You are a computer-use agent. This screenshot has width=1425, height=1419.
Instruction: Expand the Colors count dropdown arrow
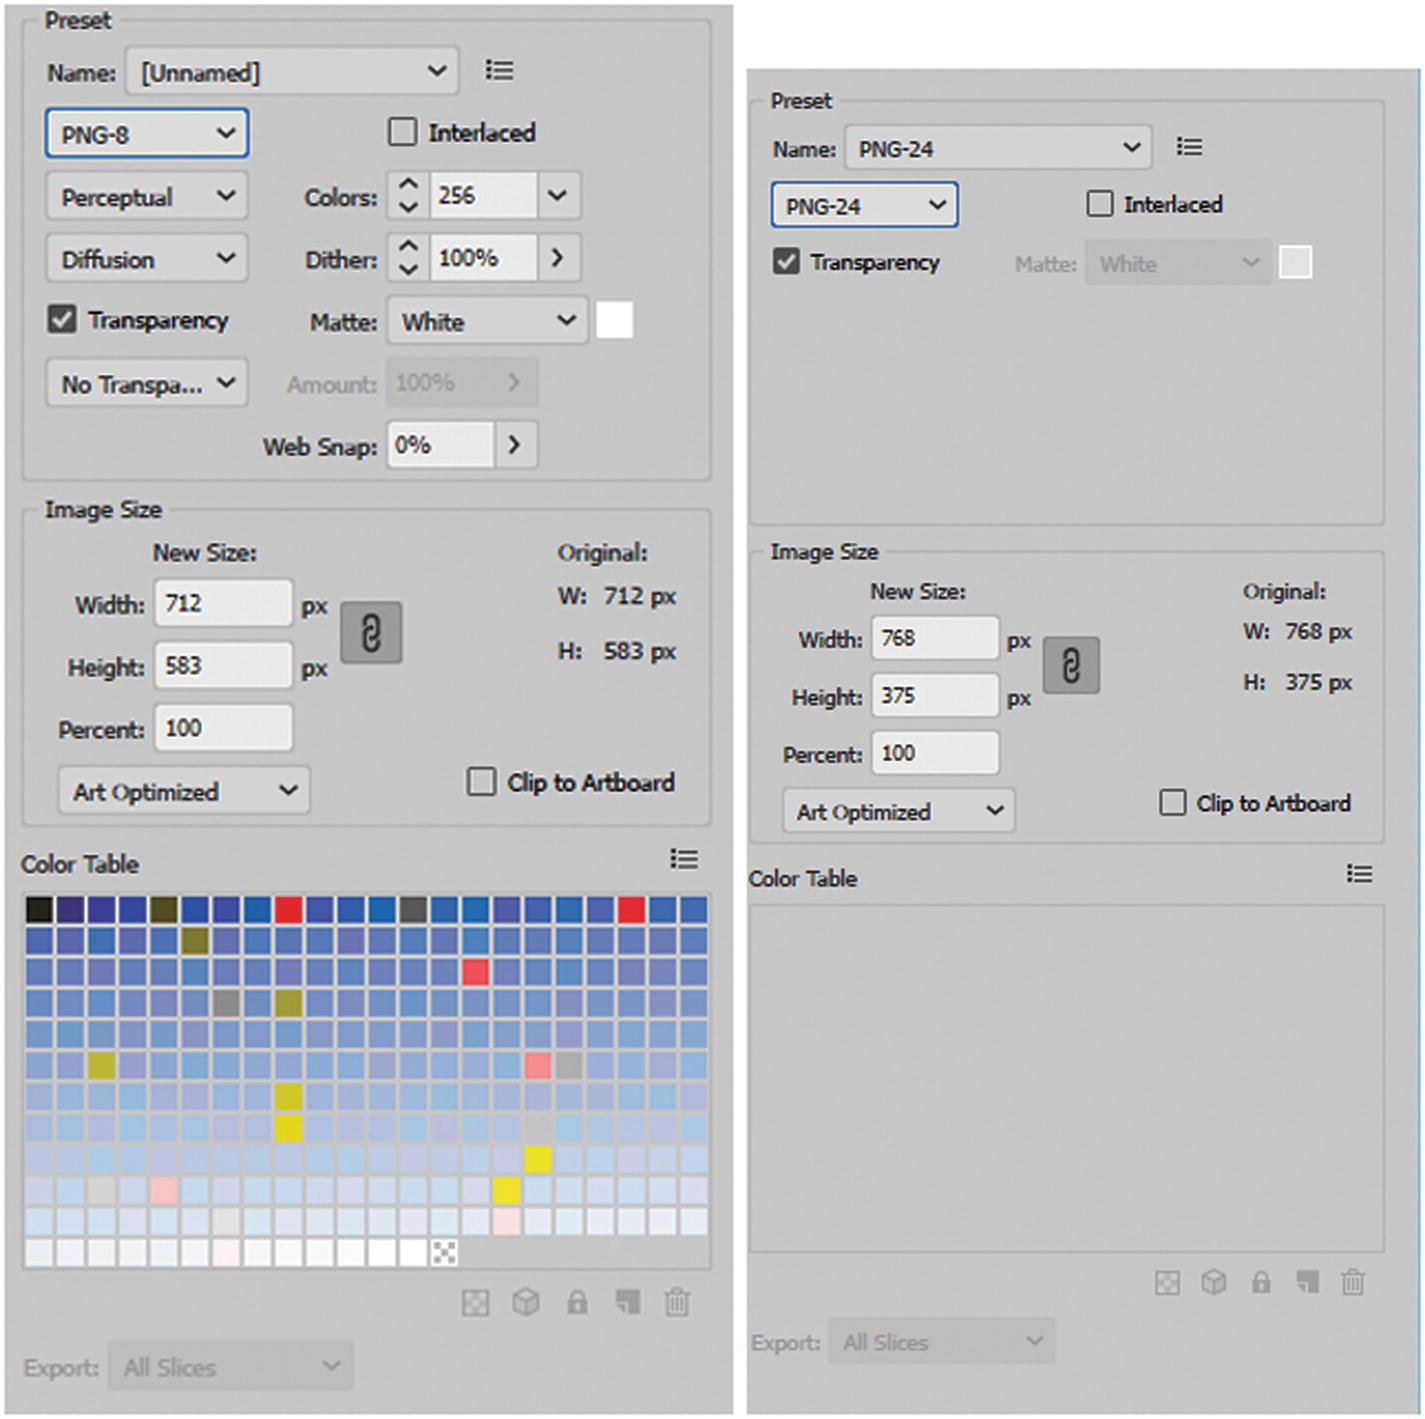[x=558, y=196]
